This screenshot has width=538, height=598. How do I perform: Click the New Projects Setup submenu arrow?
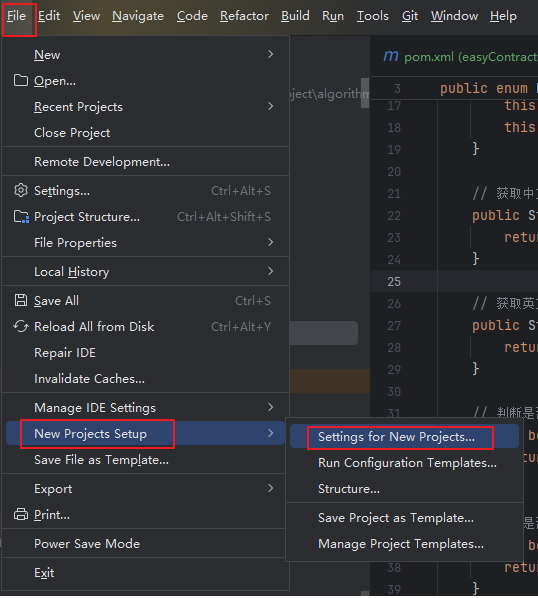(x=270, y=433)
